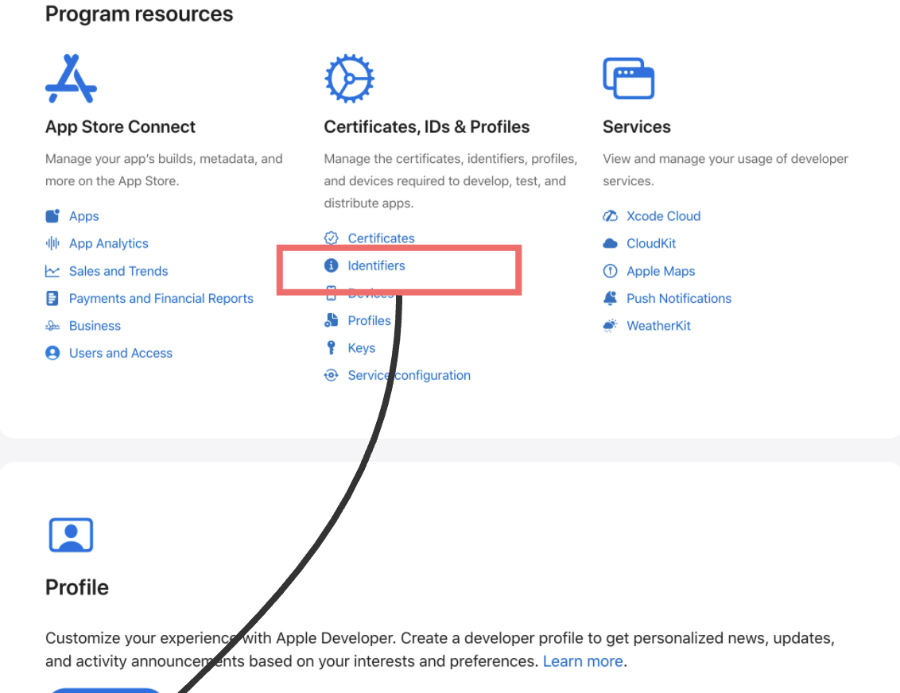The height and width of the screenshot is (693, 900).
Task: Open the Identifiers link
Action: pos(376,265)
